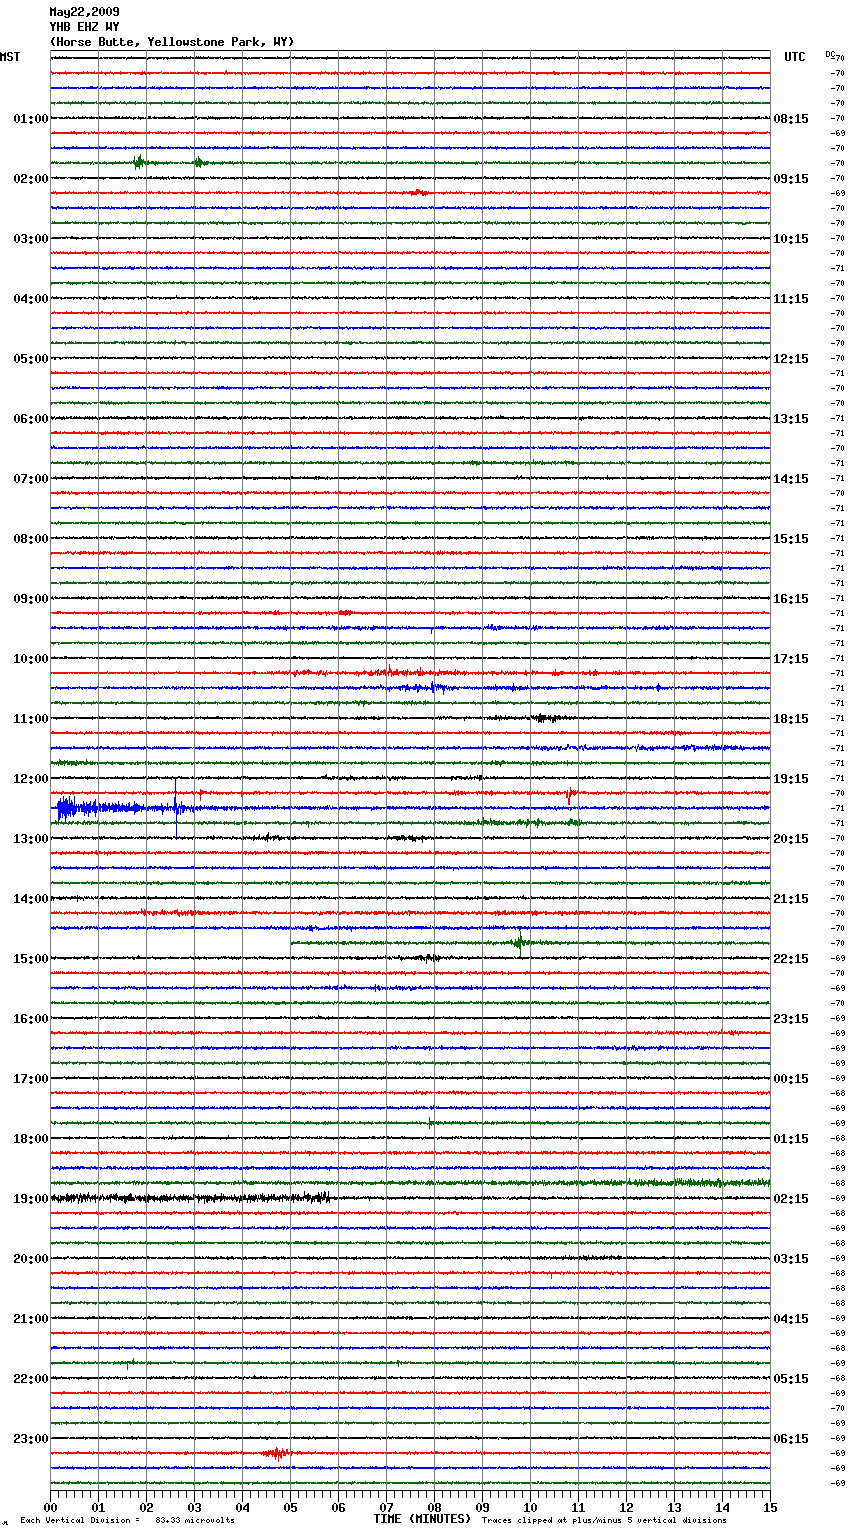Click the DC offset column header
This screenshot has width=850, height=1534.
(x=830, y=54)
